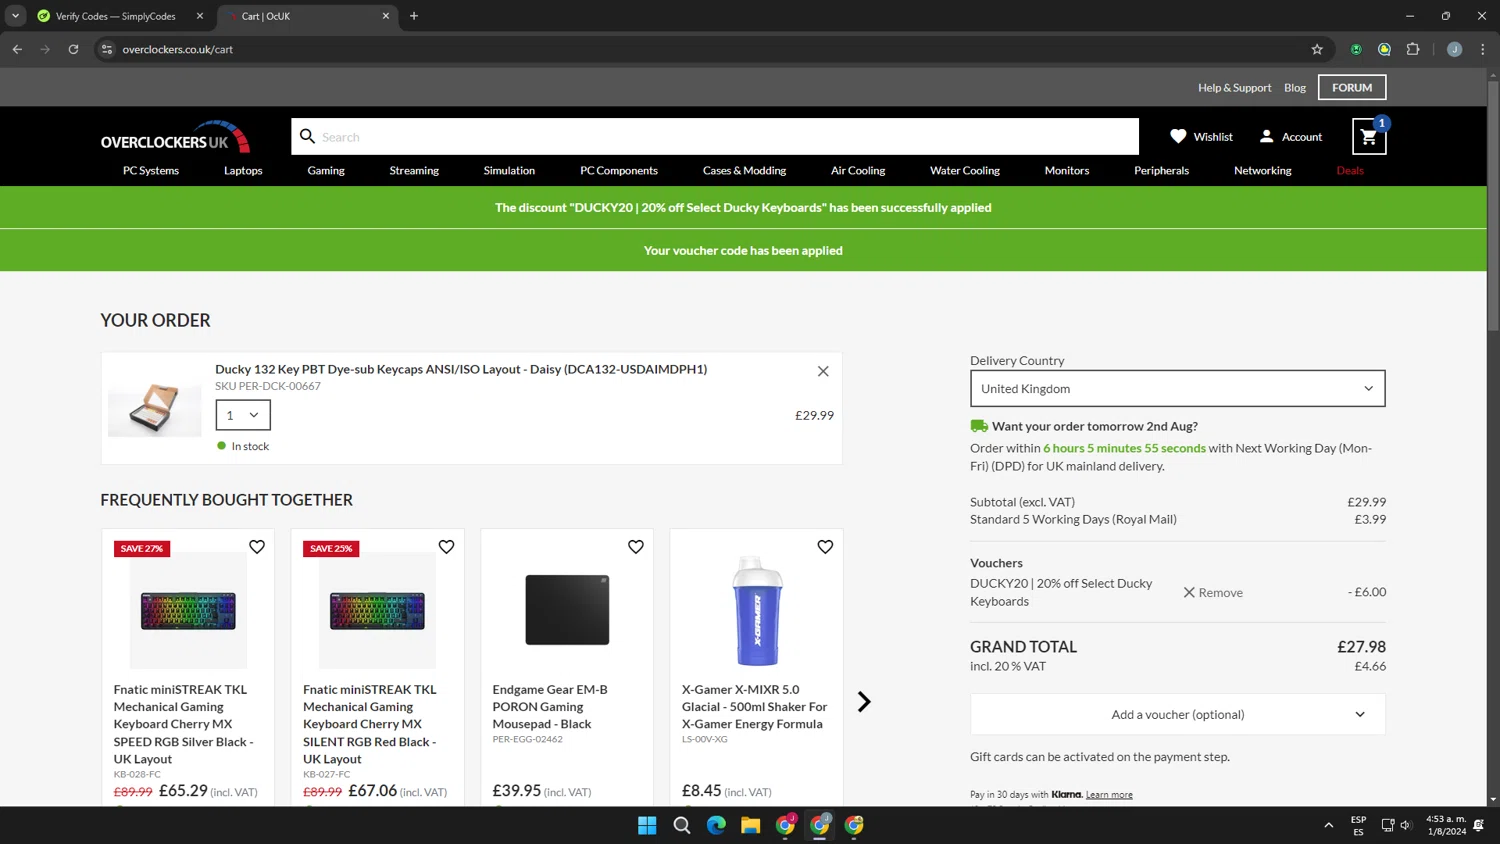Open Laptops menu
1500x844 pixels.
click(x=243, y=171)
